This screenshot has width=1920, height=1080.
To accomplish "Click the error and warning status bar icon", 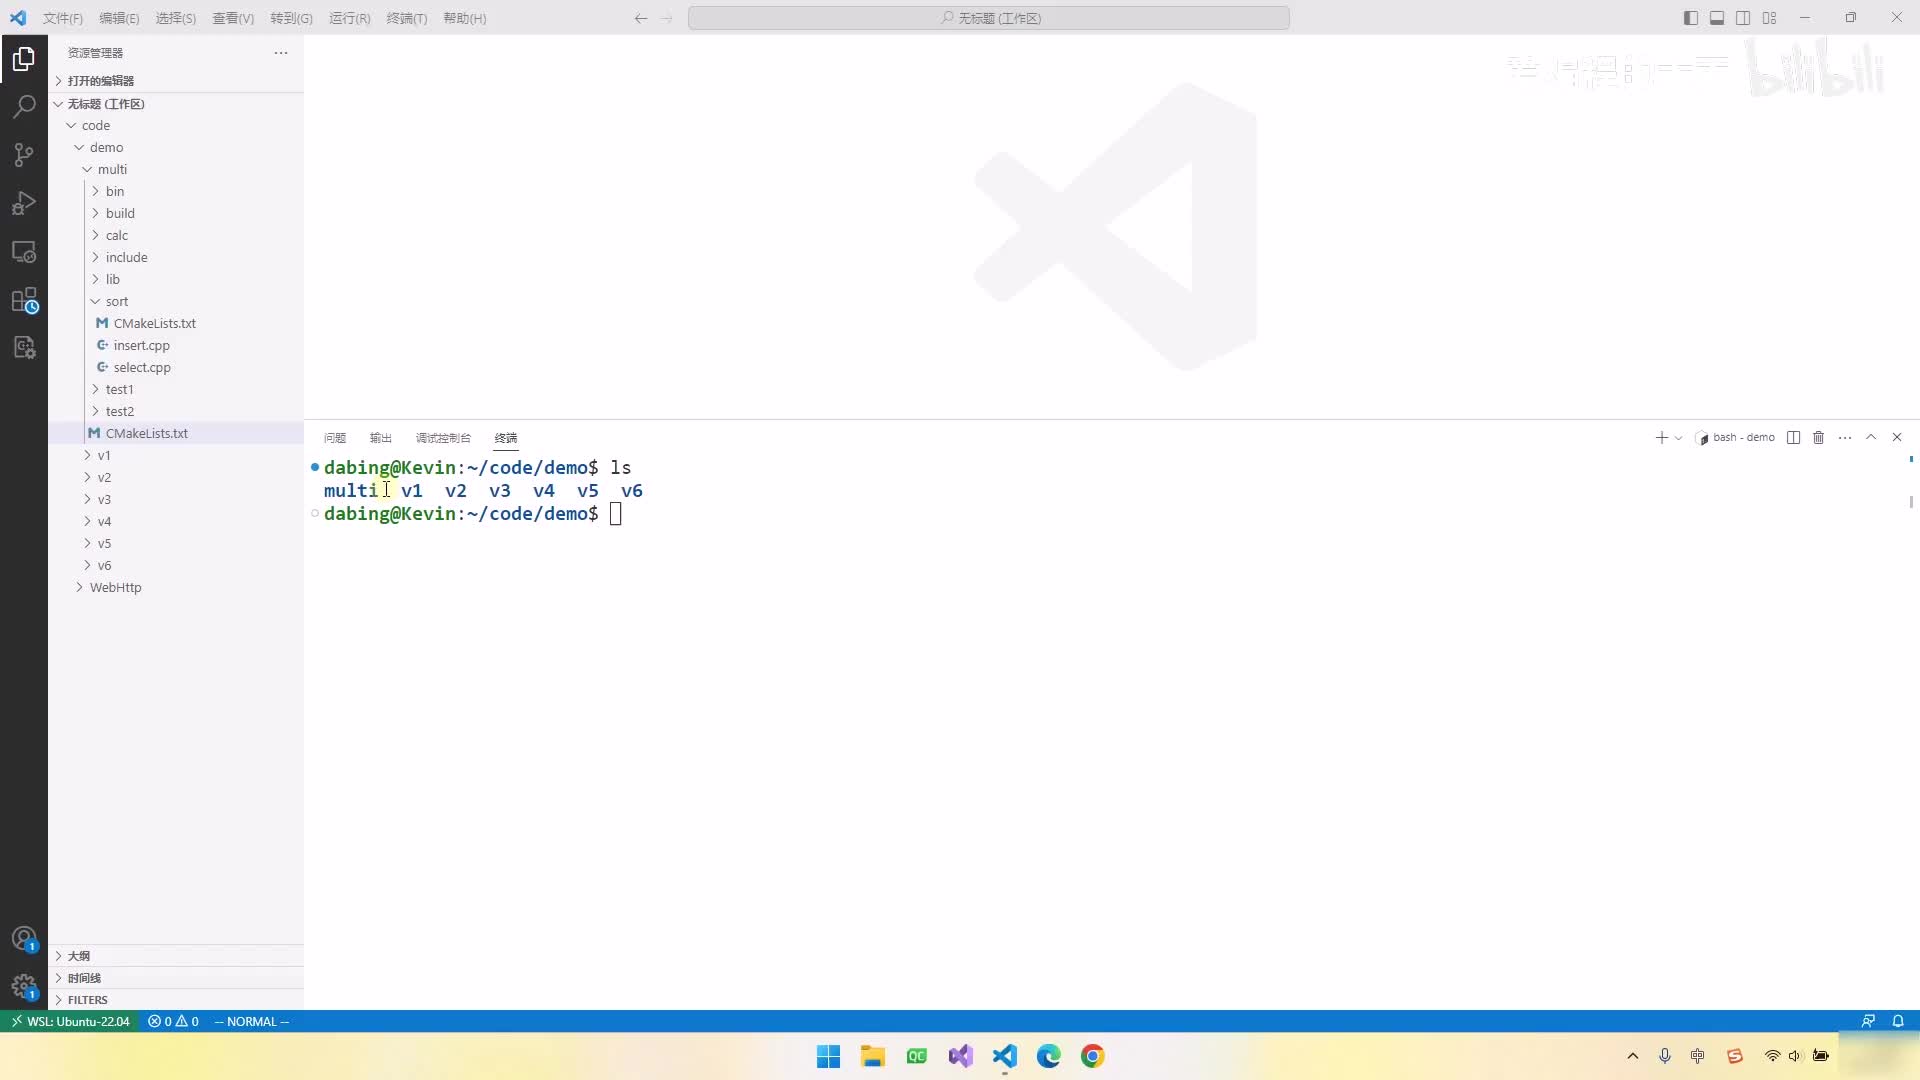I will click(x=171, y=1022).
